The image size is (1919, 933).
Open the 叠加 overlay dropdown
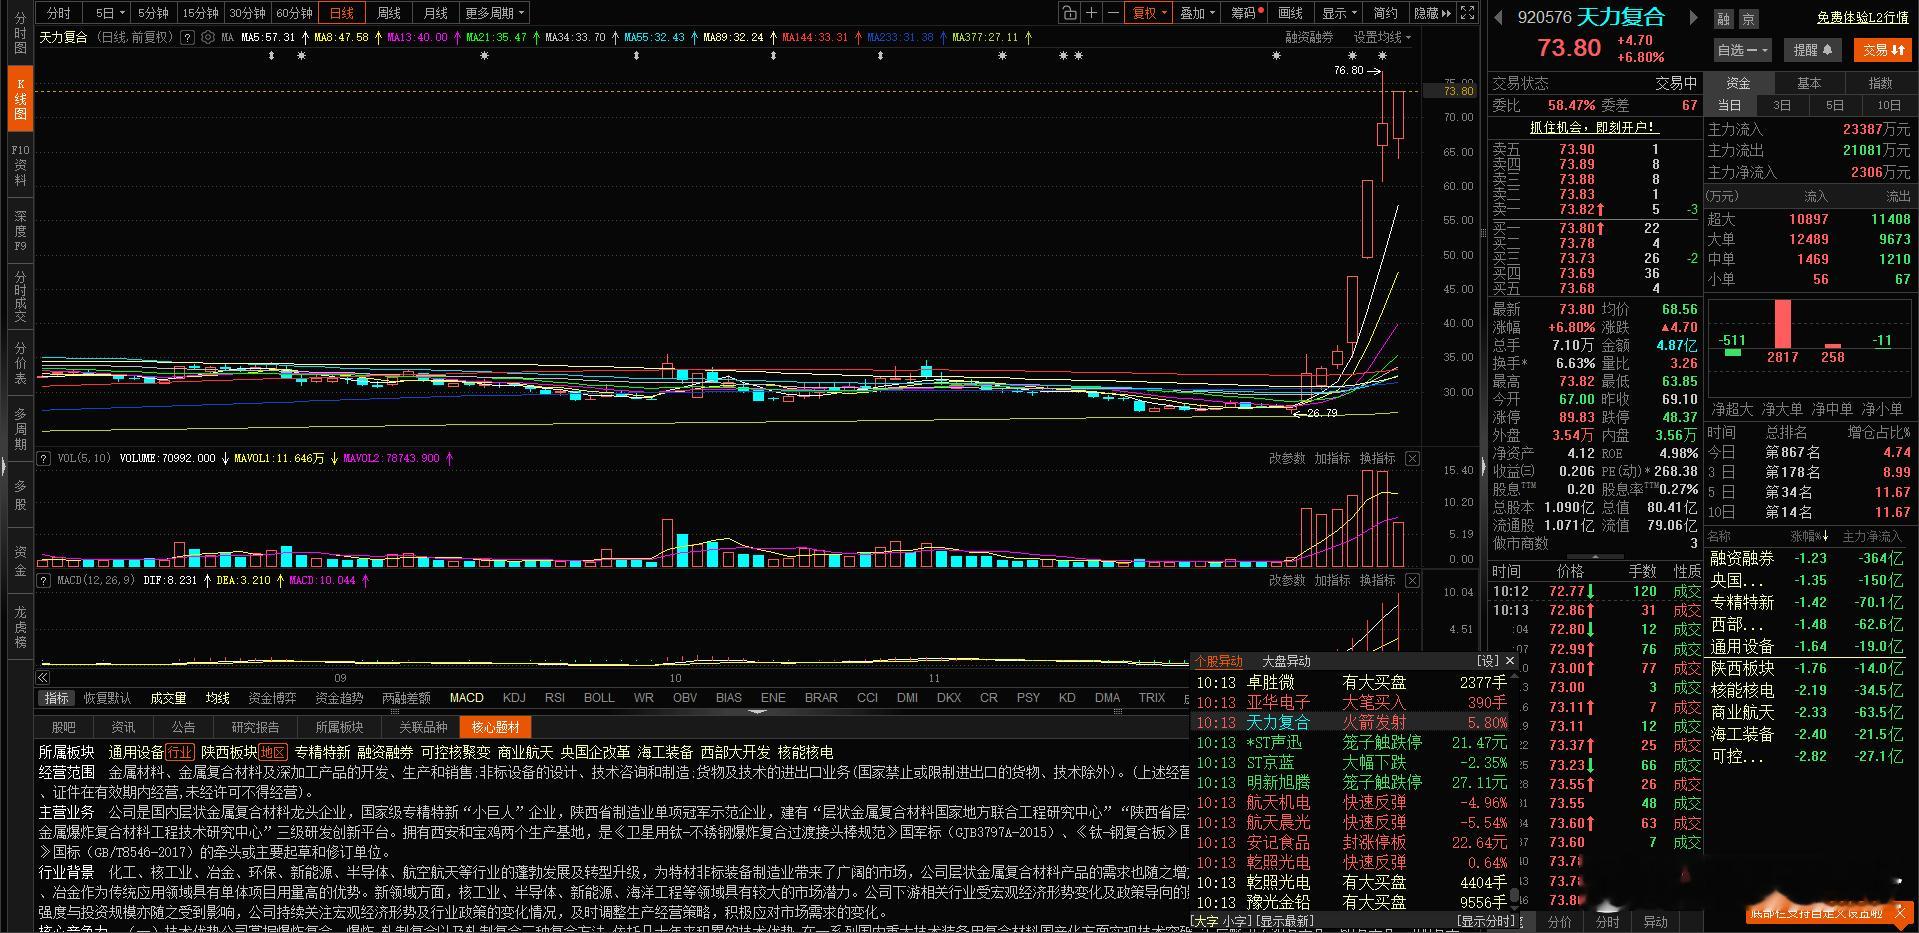click(1196, 13)
